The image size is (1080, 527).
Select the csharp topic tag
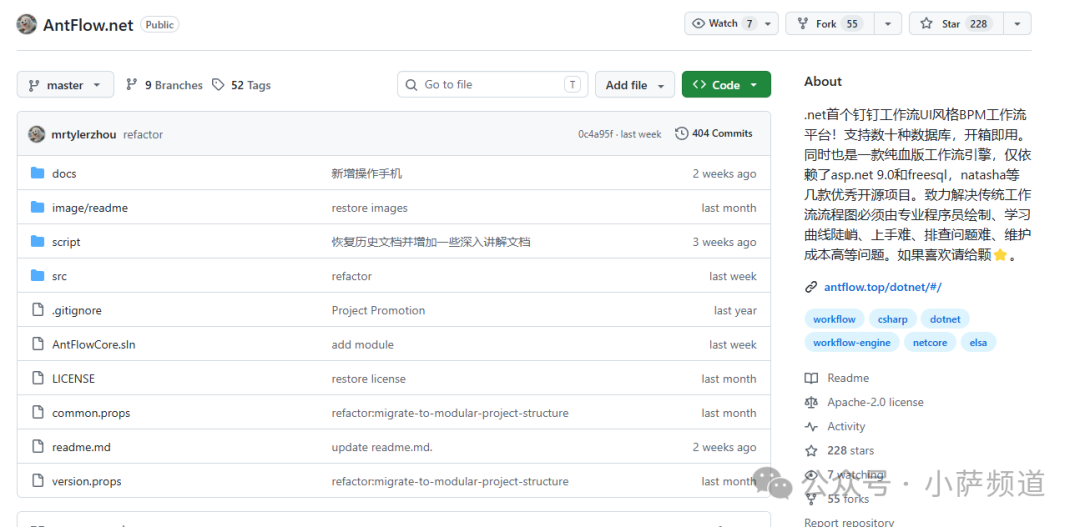(893, 319)
